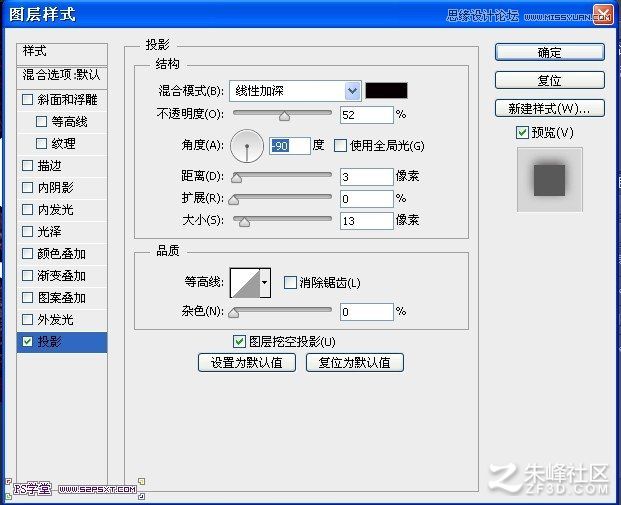Click the style preview thumbnail
The width and height of the screenshot is (621, 505).
click(x=550, y=180)
